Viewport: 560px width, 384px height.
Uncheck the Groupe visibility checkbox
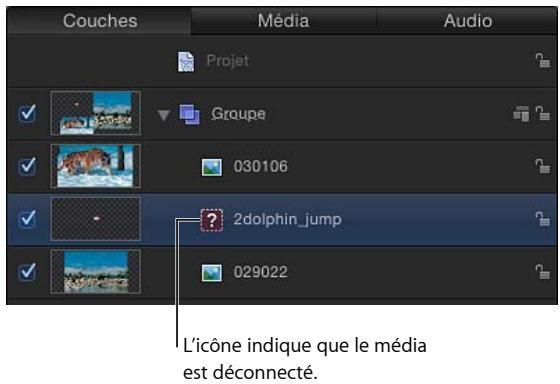(x=27, y=113)
